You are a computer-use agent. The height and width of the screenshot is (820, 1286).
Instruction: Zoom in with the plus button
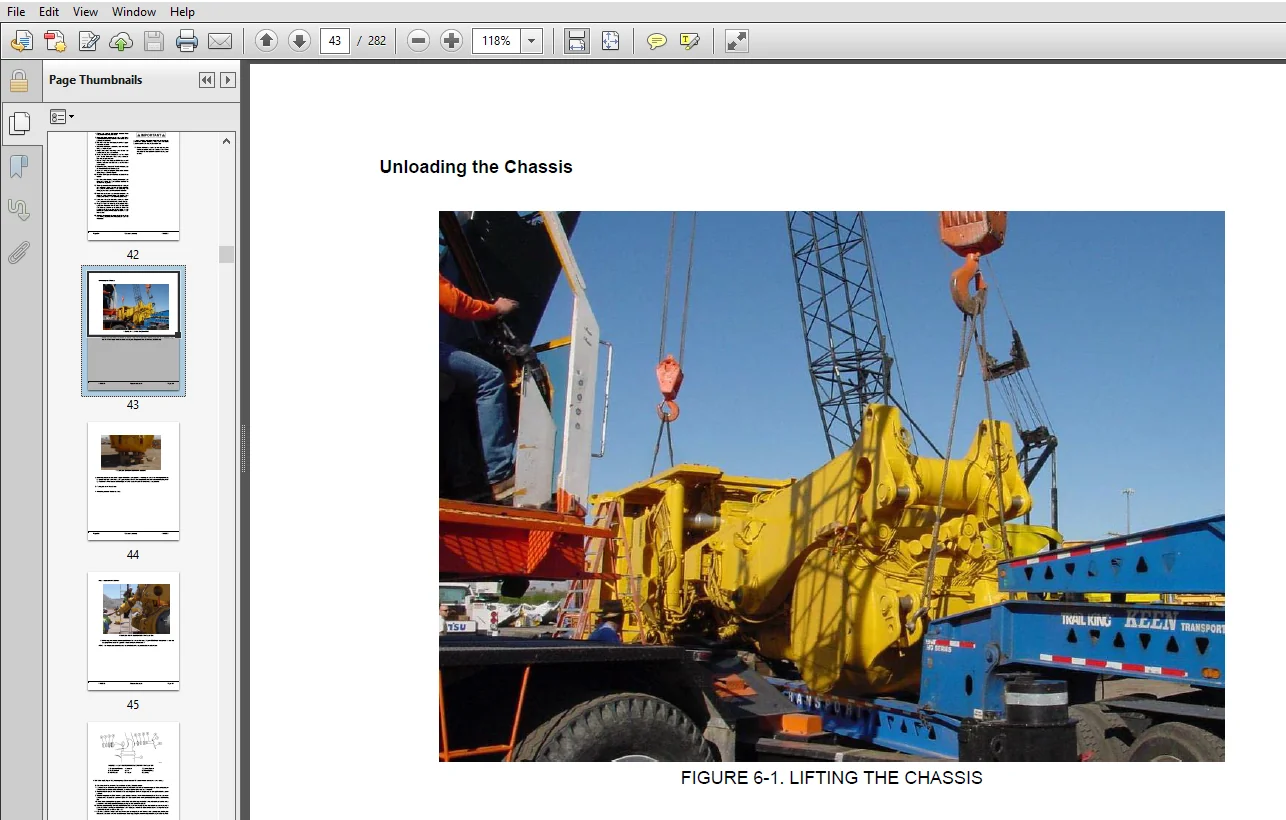pos(451,41)
